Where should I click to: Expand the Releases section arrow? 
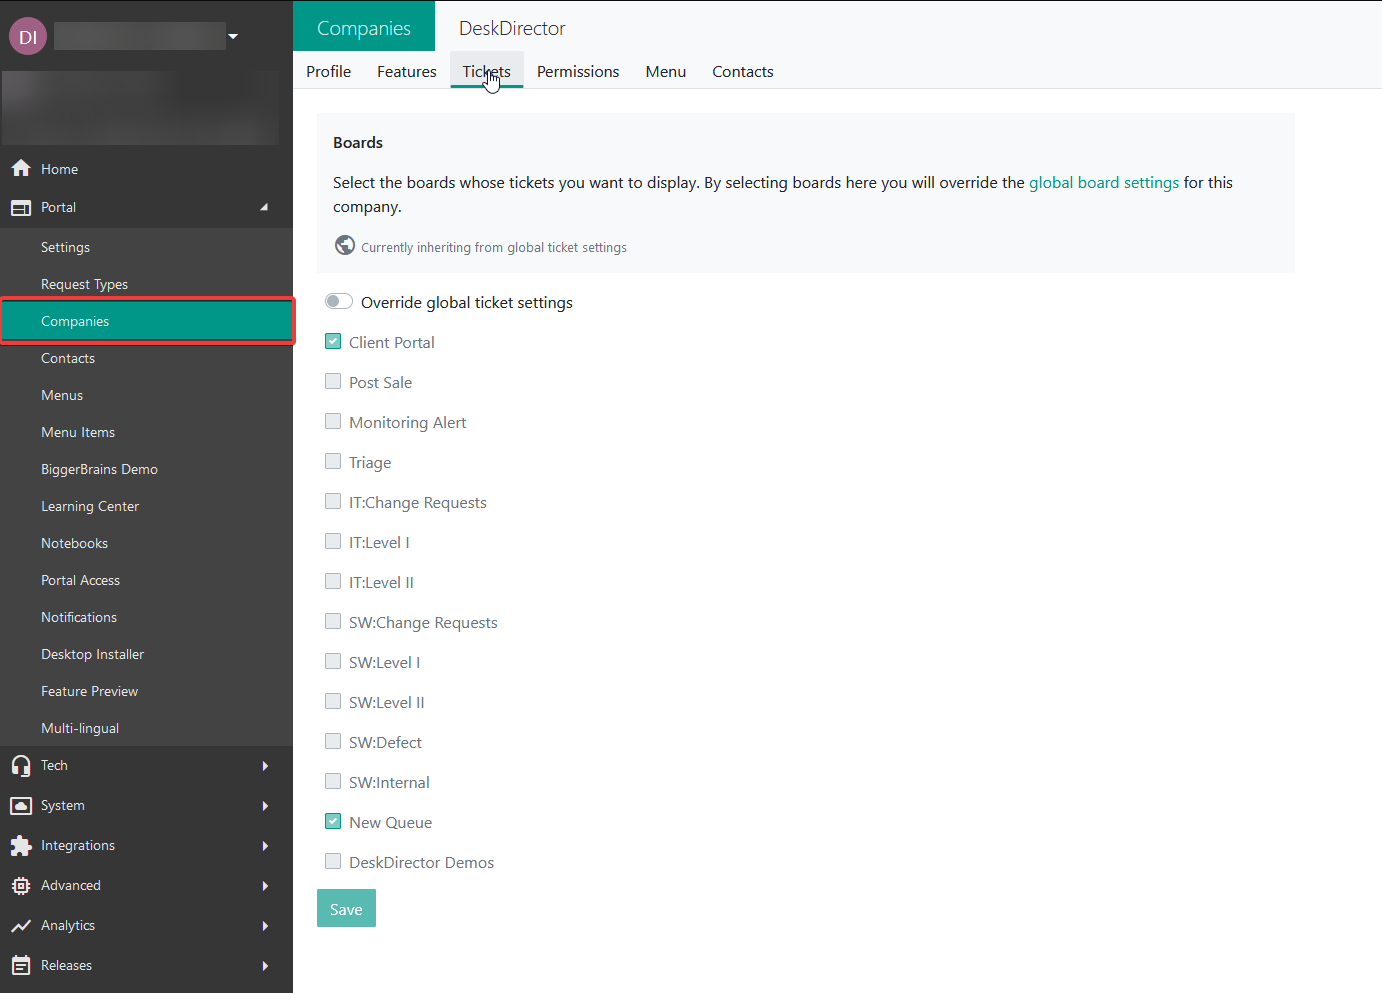(x=265, y=966)
